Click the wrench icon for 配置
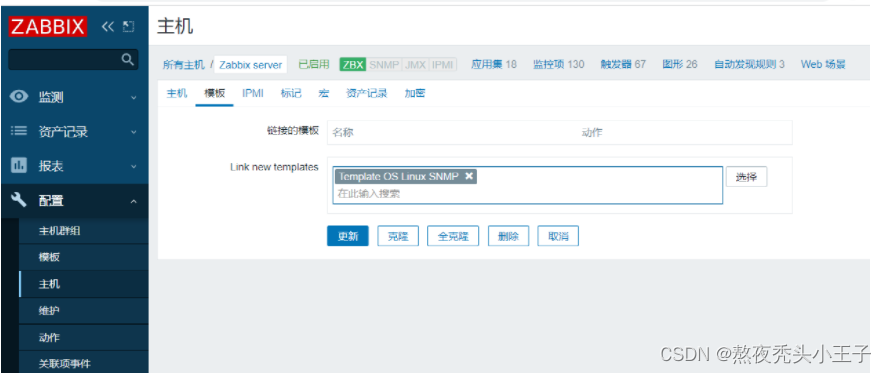 pos(19,199)
